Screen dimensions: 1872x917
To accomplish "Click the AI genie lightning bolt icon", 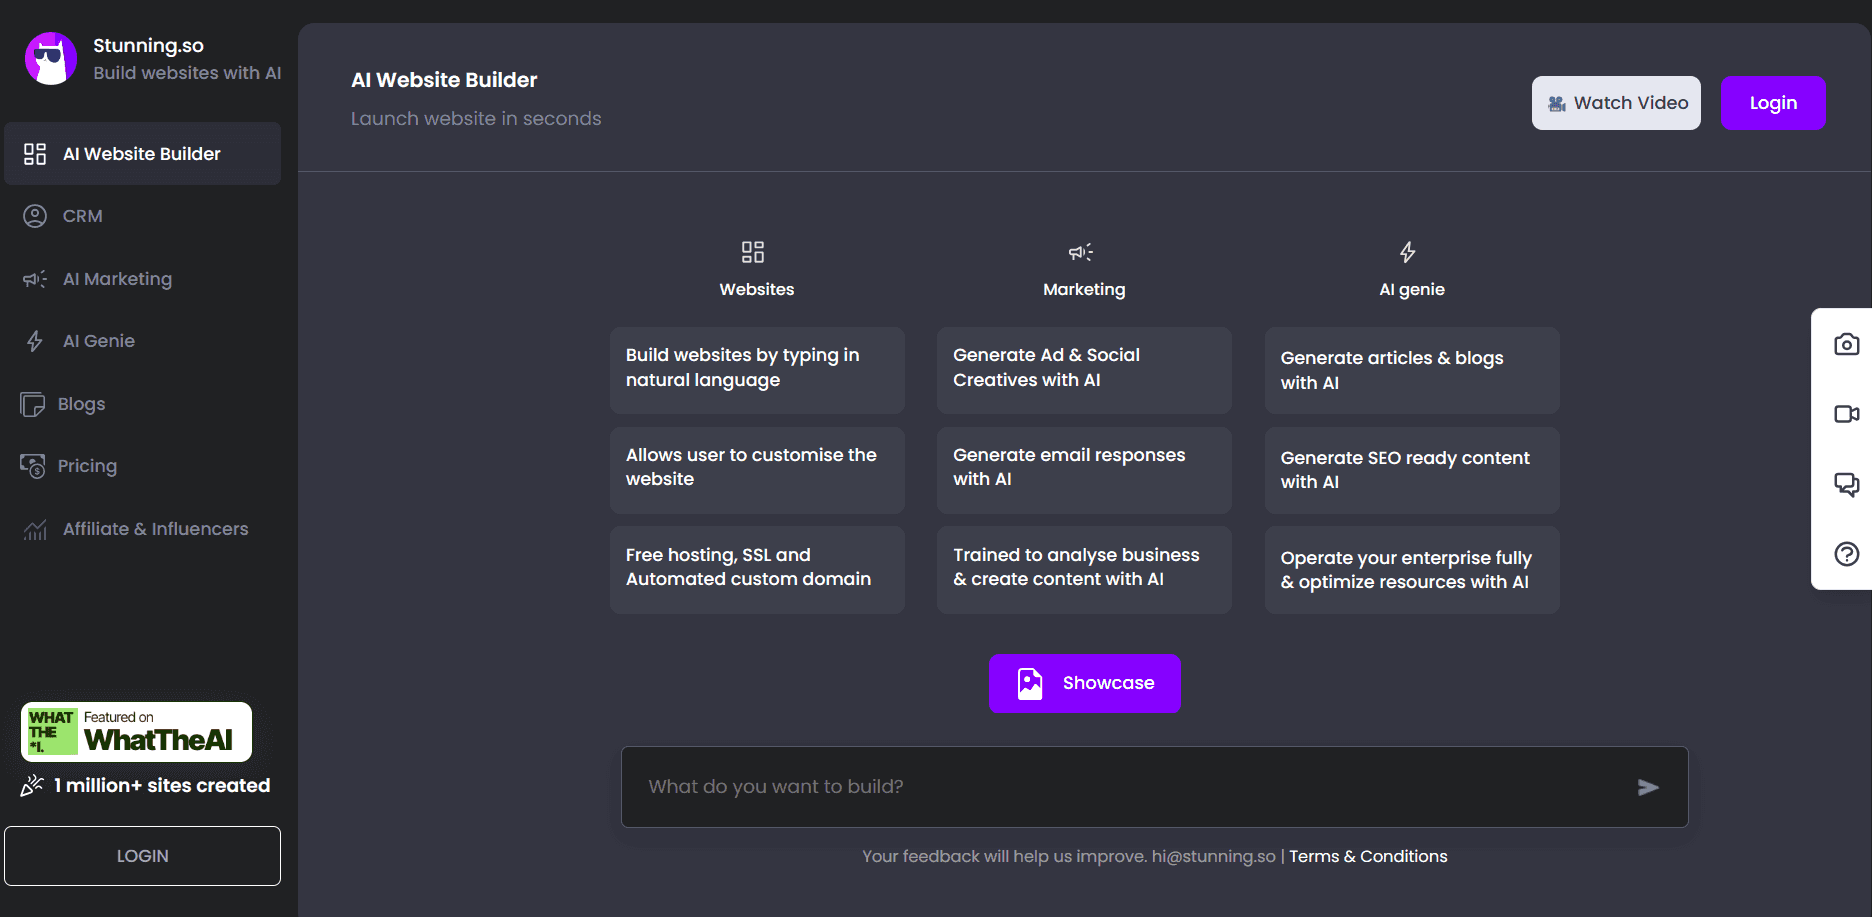I will point(1407,252).
